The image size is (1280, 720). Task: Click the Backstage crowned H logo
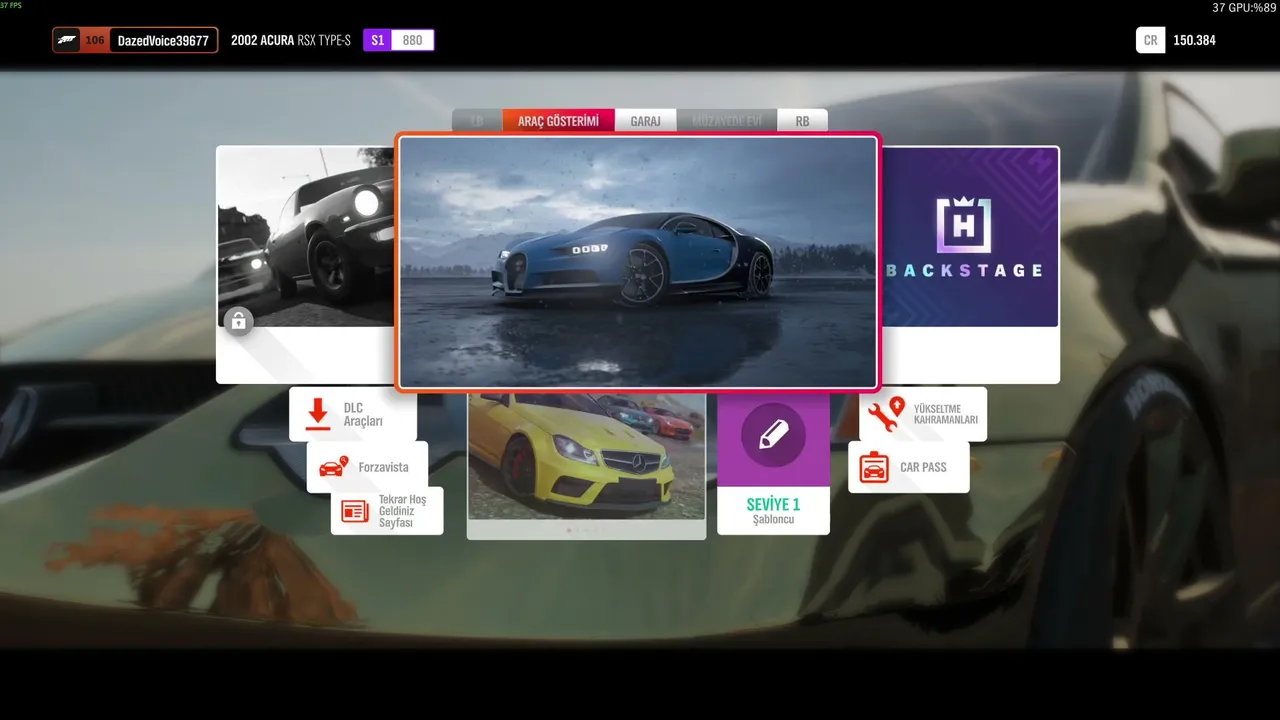[963, 225]
